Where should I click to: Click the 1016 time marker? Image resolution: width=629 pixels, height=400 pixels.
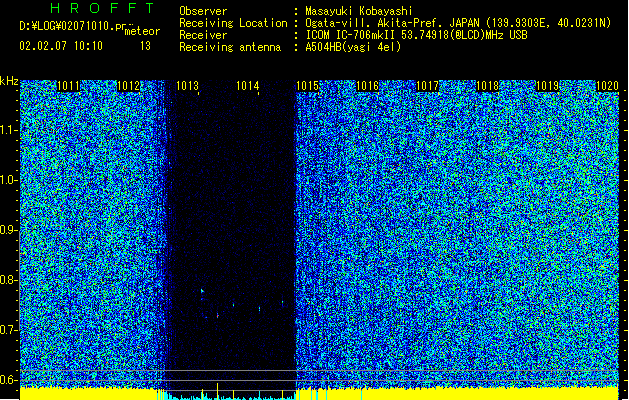pyautogui.click(x=367, y=86)
